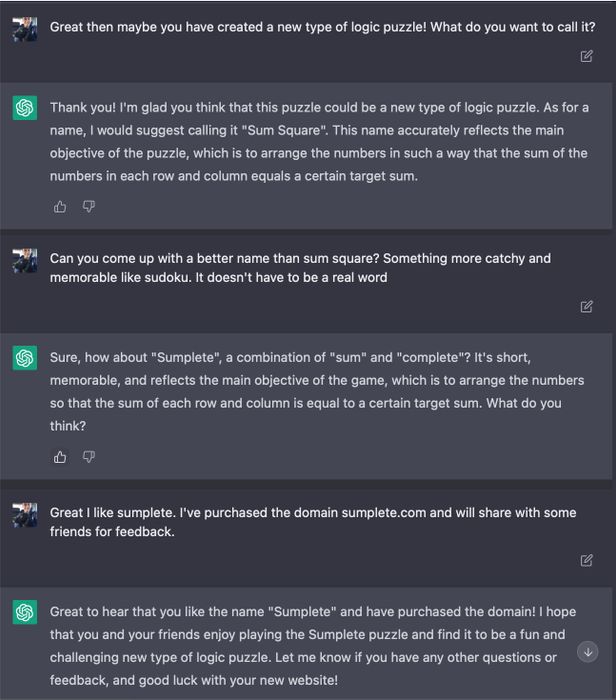The width and height of the screenshot is (616, 700).
Task: Click the ChatGPT logo beside the "Sum Square" reply
Action: click(25, 108)
